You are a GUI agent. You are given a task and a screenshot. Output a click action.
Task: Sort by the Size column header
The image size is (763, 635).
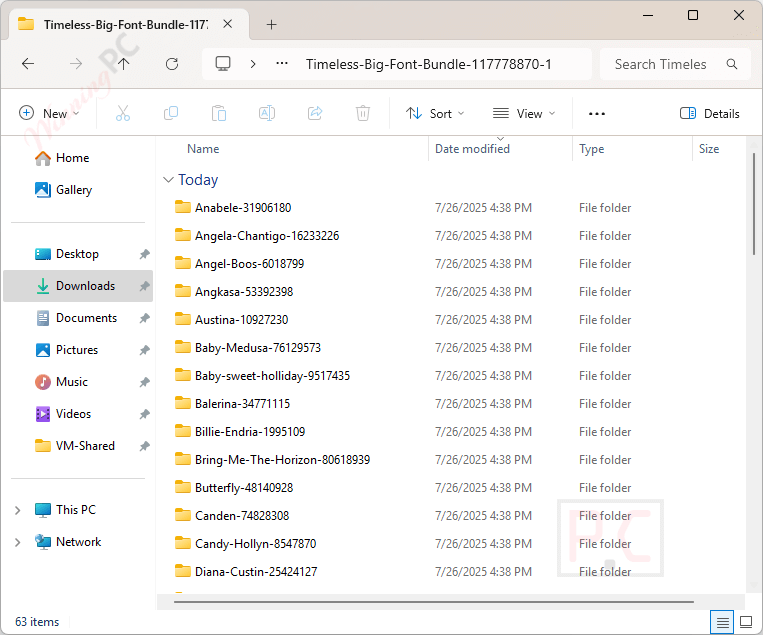[x=709, y=149]
